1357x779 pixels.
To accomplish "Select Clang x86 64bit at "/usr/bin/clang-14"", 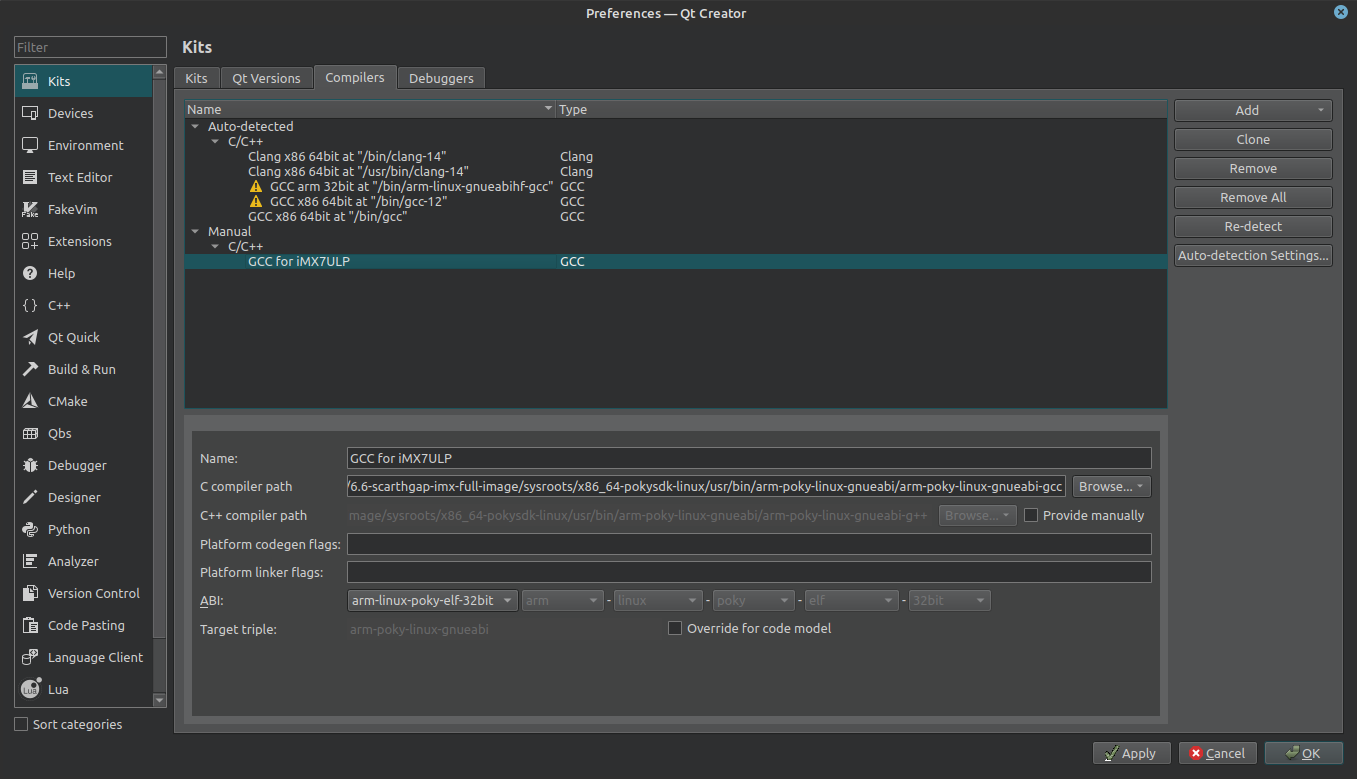I will tap(358, 171).
